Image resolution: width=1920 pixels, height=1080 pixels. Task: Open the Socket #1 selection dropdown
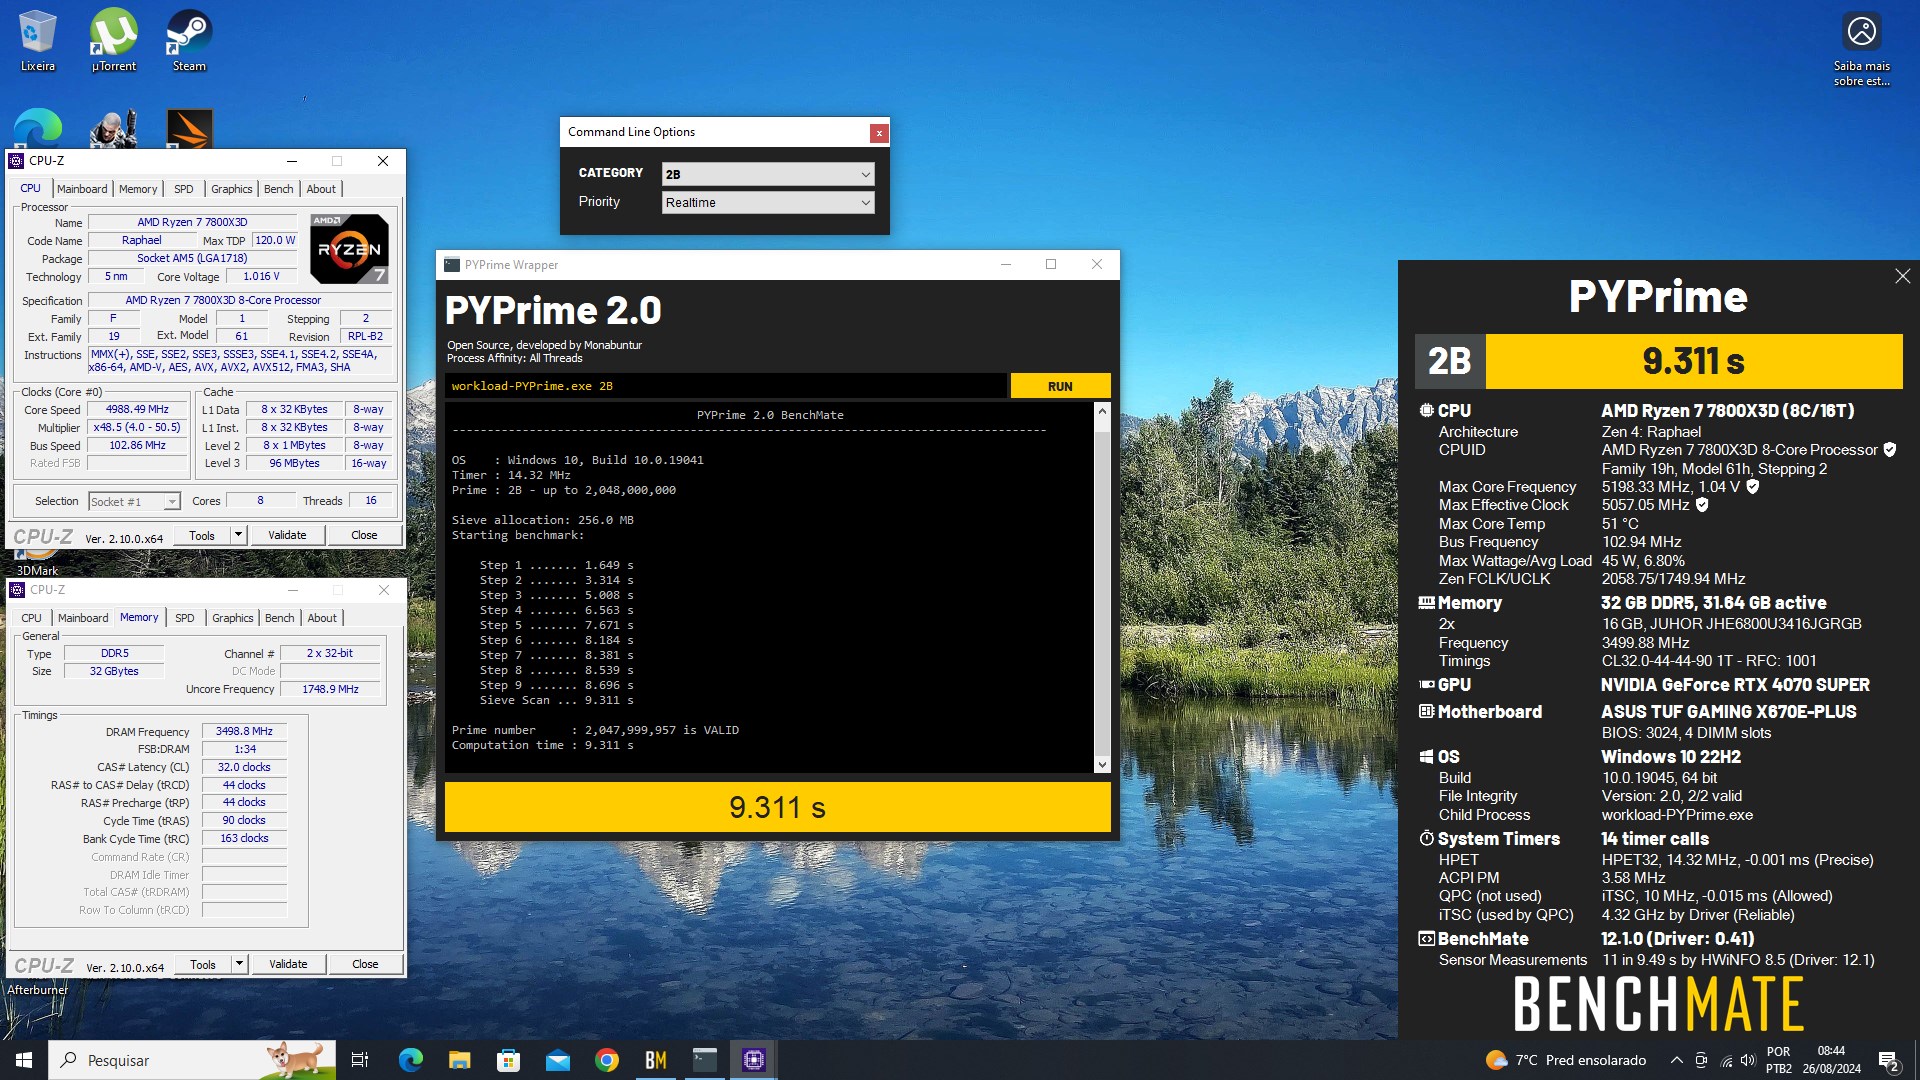[x=134, y=501]
